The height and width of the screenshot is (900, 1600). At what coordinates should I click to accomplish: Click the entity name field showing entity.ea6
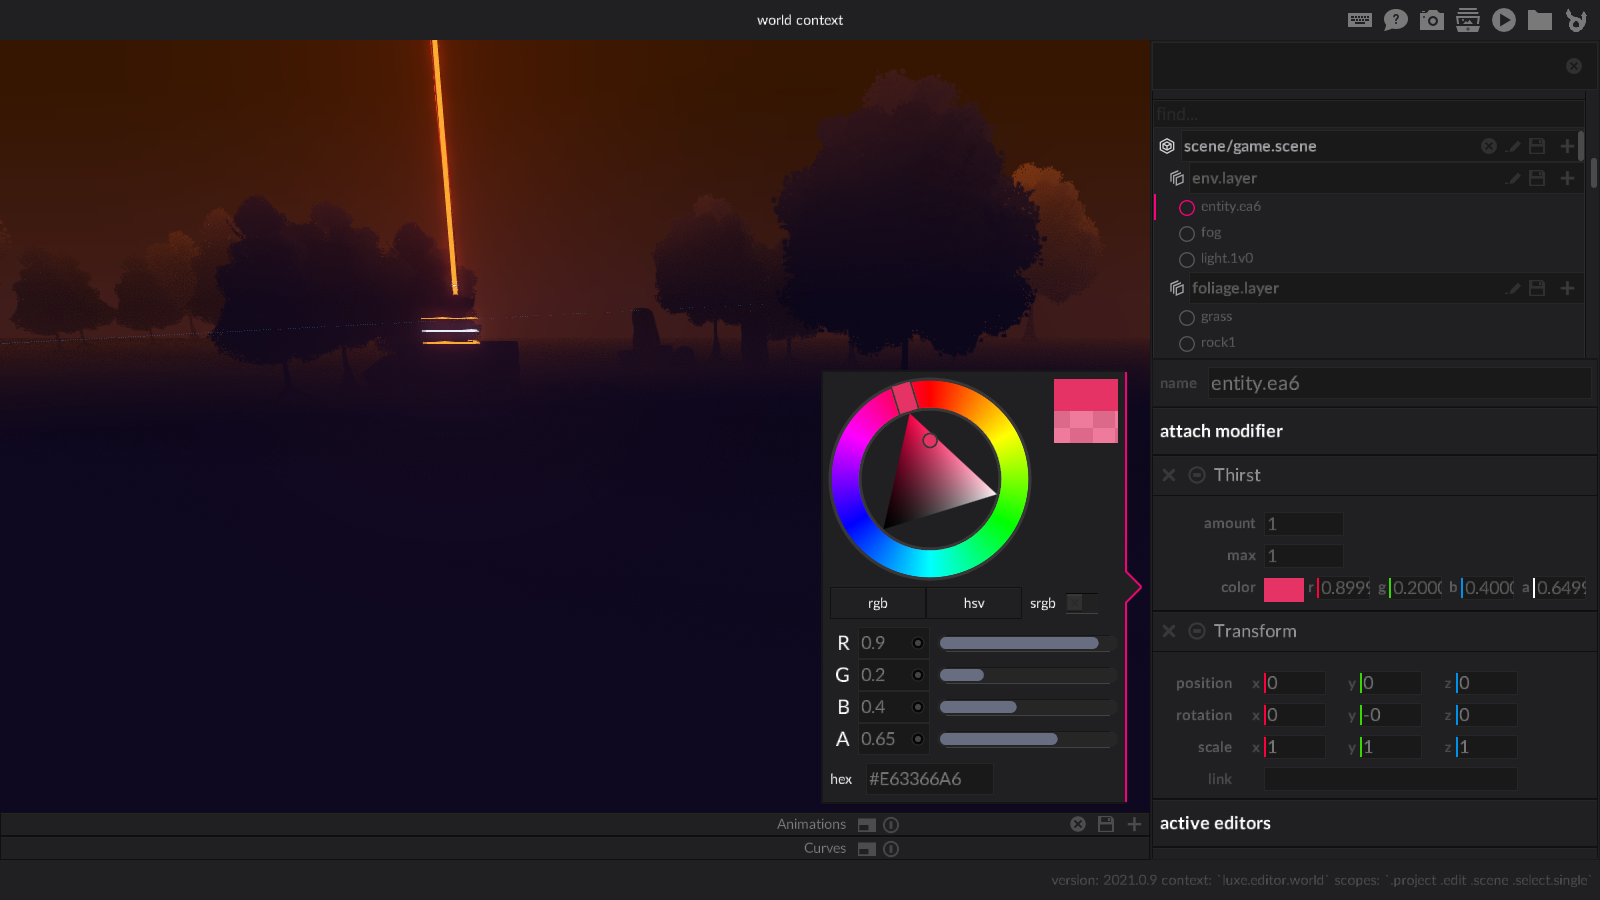[x=1399, y=383]
